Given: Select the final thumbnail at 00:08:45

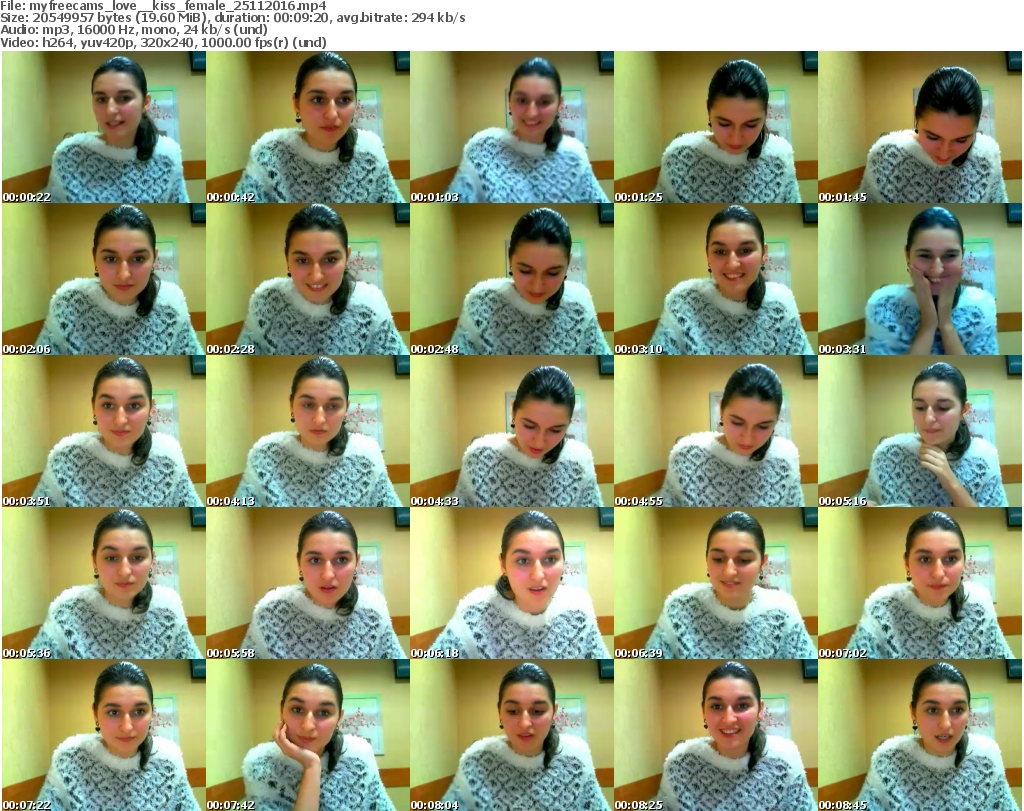Looking at the screenshot, I should coord(919,735).
